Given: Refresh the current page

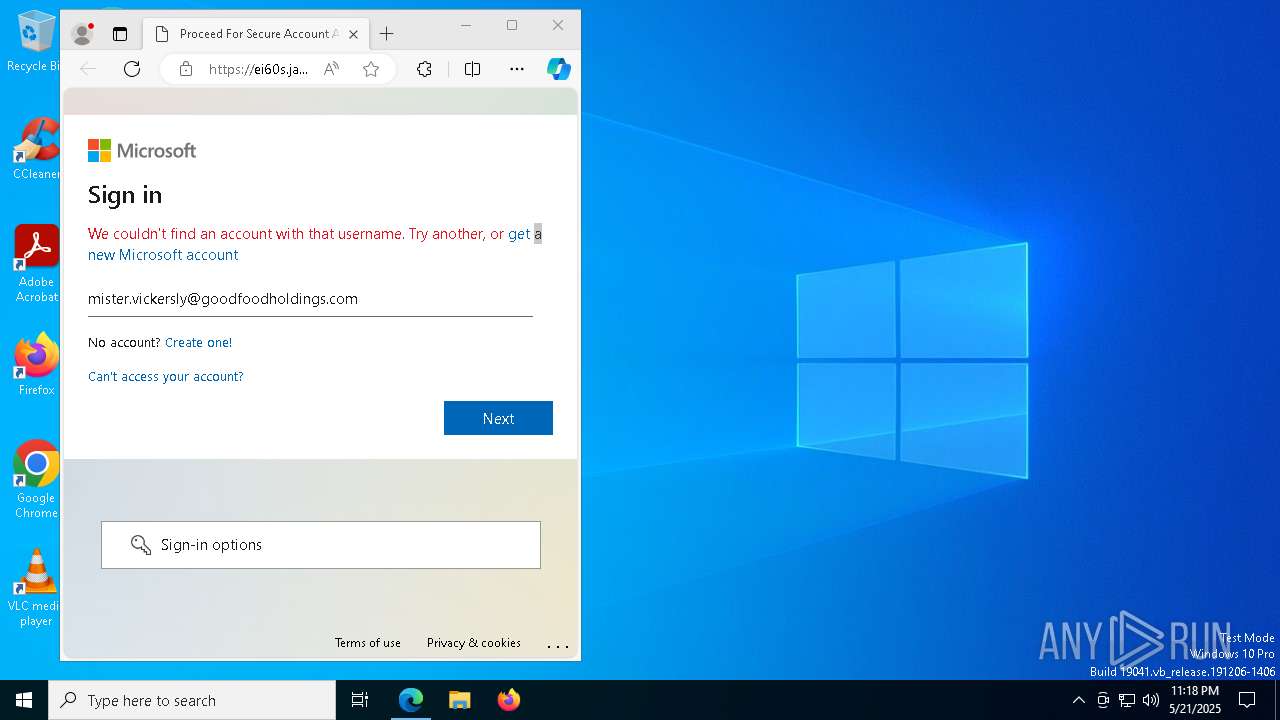Looking at the screenshot, I should click(132, 69).
